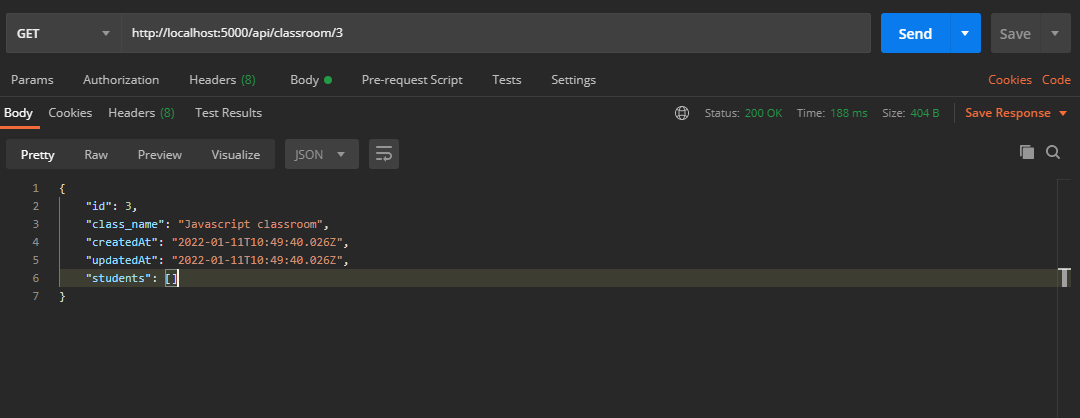Click the globe network info icon
This screenshot has height=418, width=1080.
[682, 113]
